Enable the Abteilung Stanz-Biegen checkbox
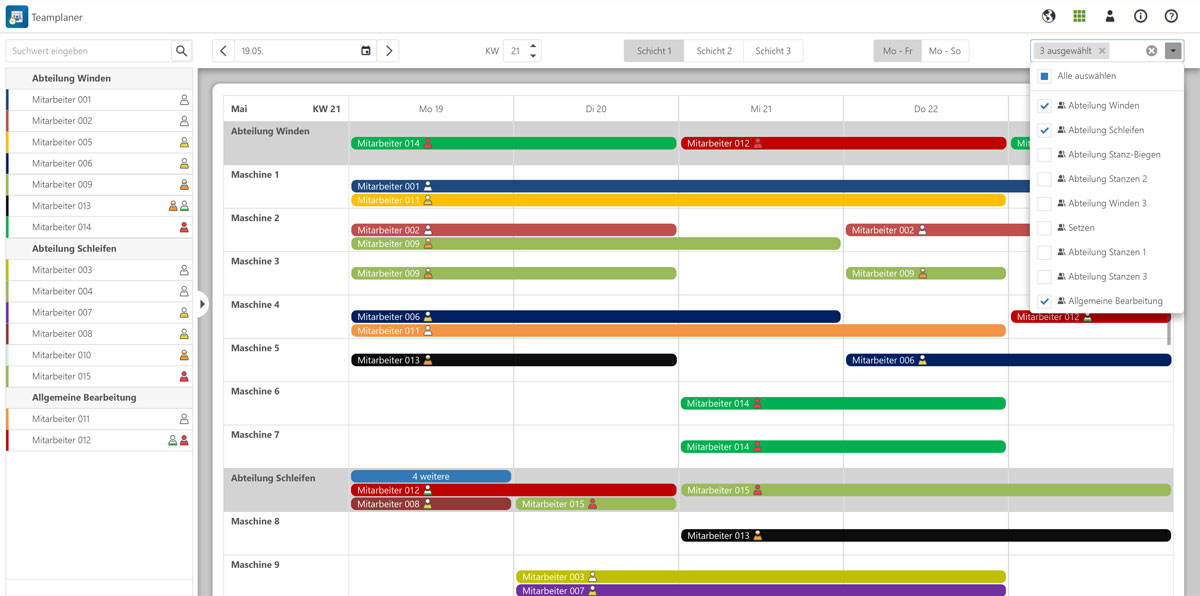Image resolution: width=1200 pixels, height=596 pixels. tap(1044, 154)
